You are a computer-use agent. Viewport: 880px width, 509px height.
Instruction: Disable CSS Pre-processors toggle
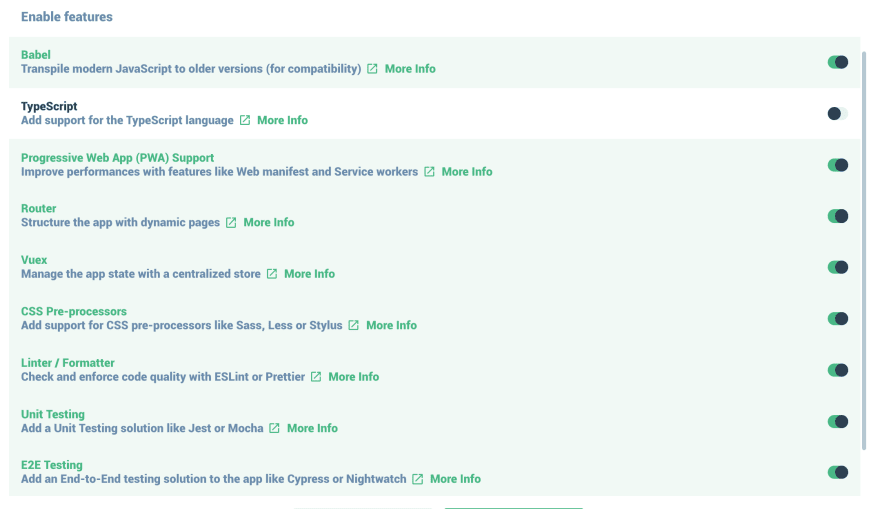[x=837, y=319]
